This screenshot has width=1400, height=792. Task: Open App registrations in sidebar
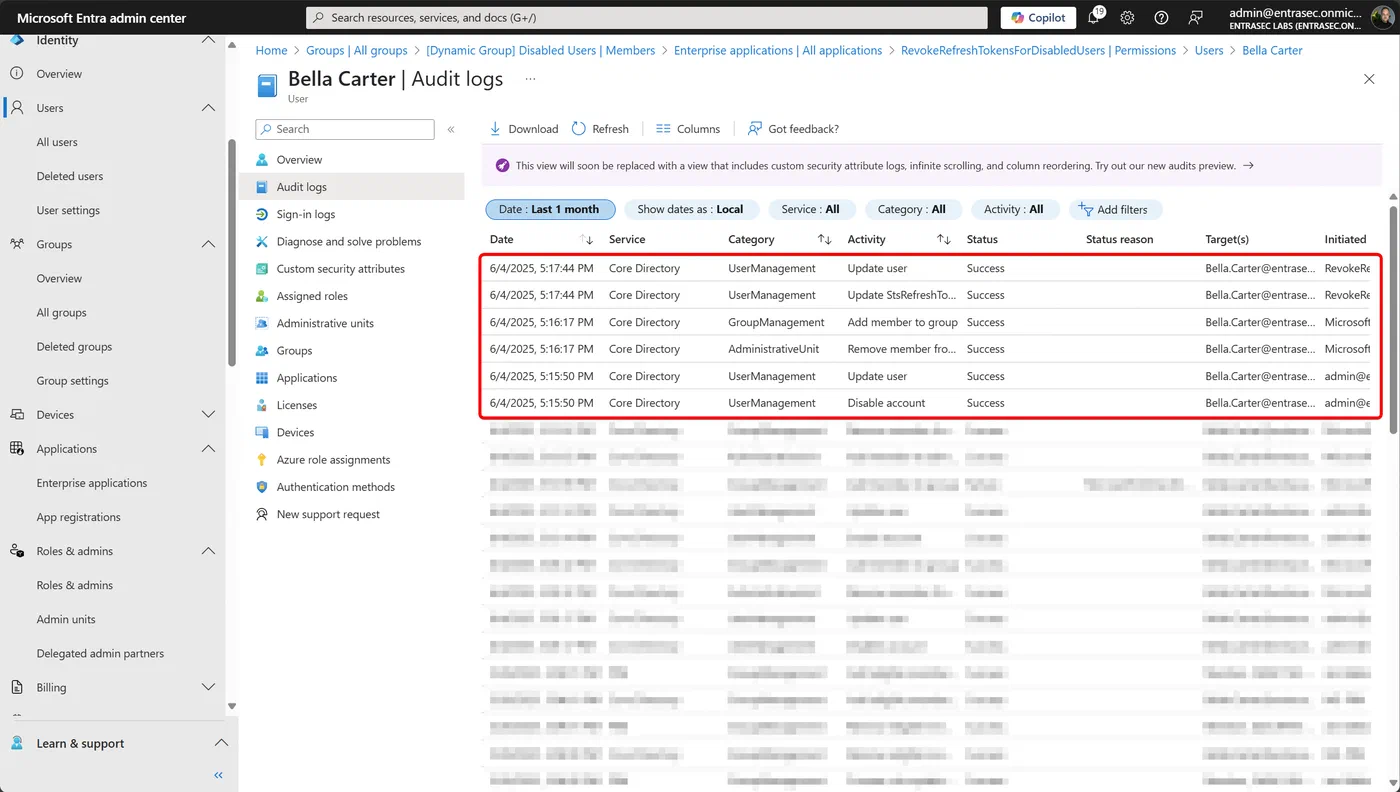tap(79, 517)
